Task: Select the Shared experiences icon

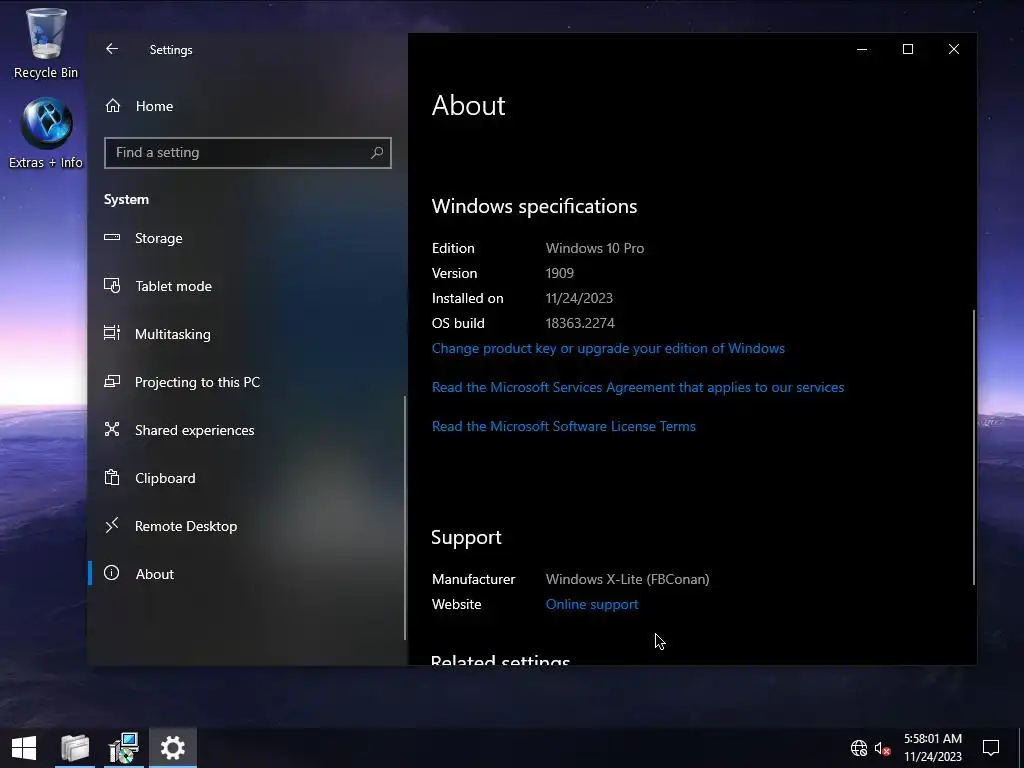Action: click(112, 429)
